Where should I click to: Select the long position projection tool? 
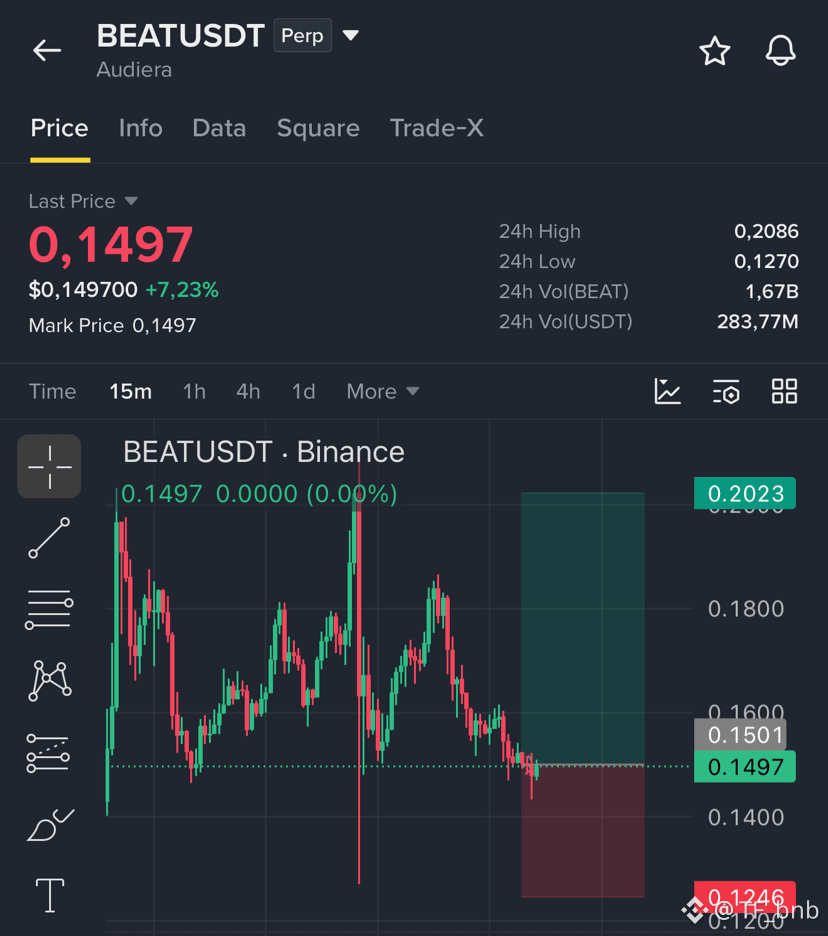point(48,753)
